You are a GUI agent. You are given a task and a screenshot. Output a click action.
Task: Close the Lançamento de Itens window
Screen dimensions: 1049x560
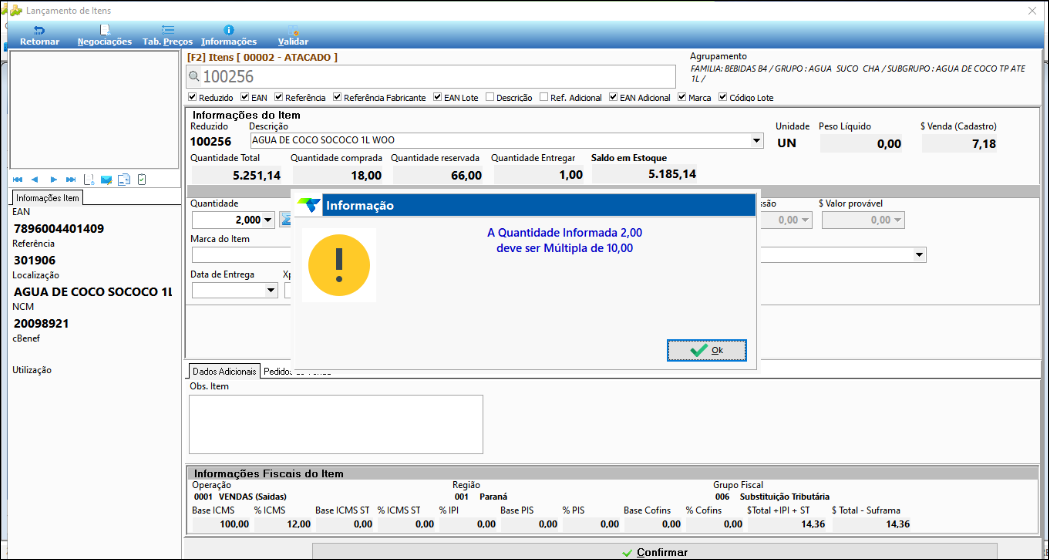click(x=1032, y=11)
